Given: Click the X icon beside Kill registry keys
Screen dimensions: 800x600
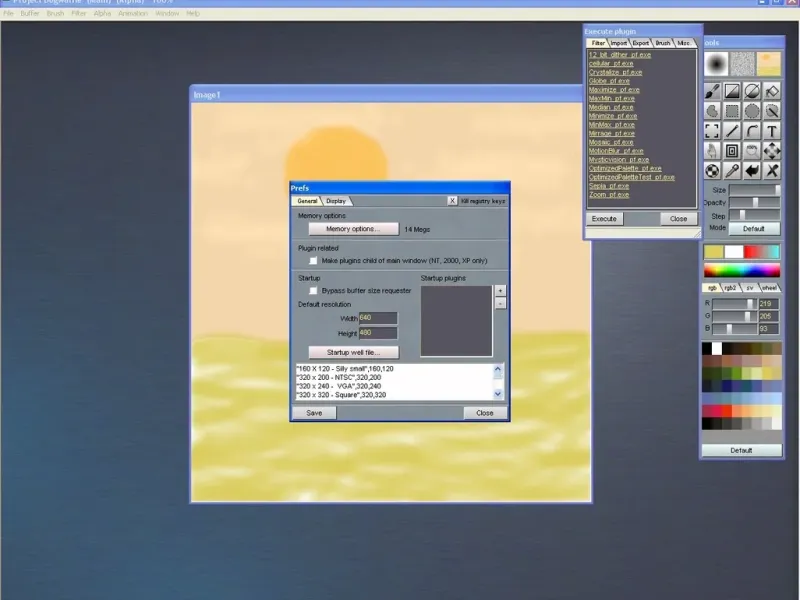Looking at the screenshot, I should point(452,201).
